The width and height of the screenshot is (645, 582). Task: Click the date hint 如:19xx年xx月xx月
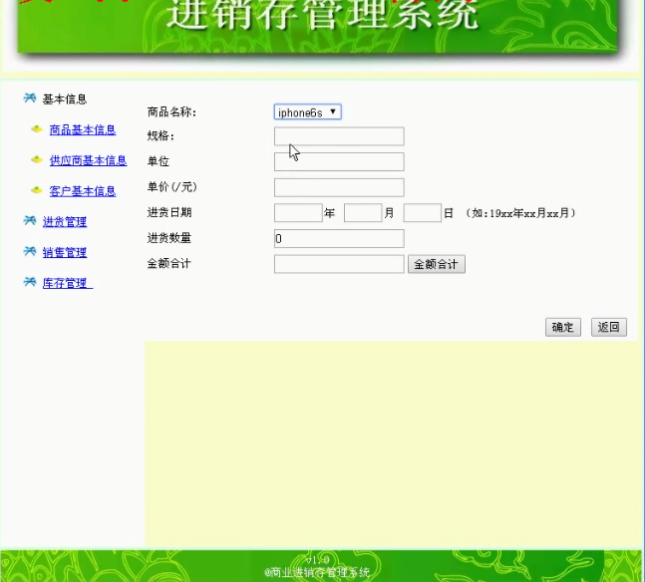click(x=521, y=213)
